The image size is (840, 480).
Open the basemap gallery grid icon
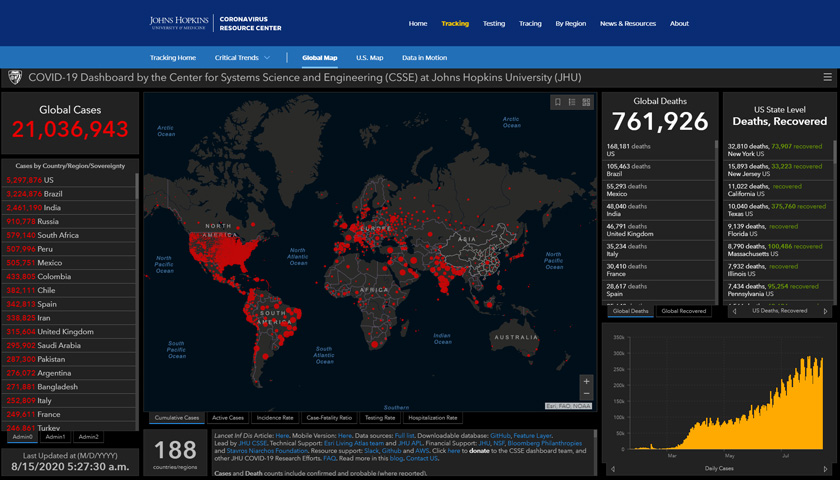tap(586, 102)
